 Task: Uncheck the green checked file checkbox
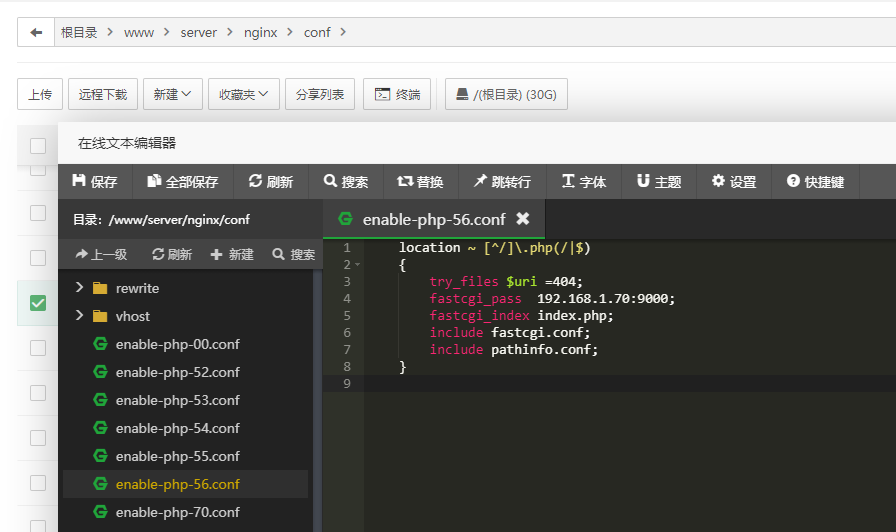coord(38,303)
